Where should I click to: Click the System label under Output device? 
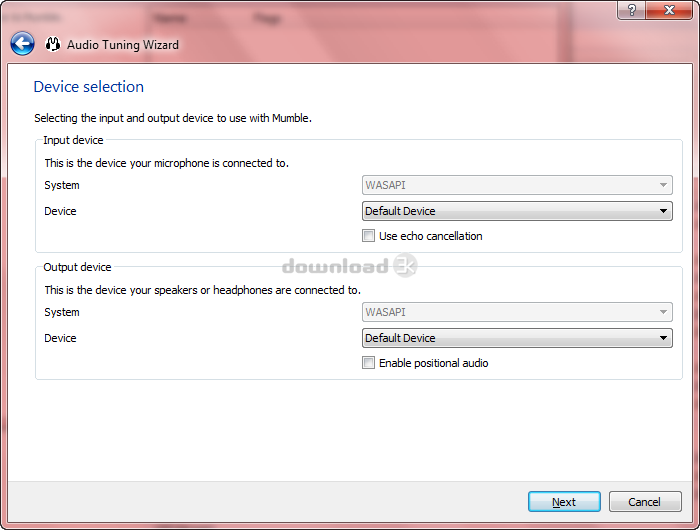[62, 312]
